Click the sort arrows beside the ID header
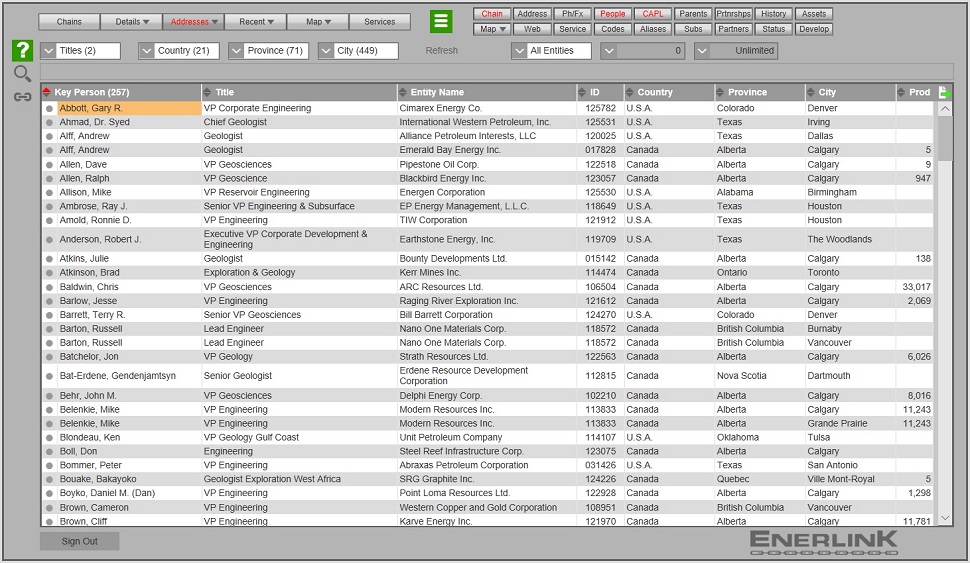Image resolution: width=970 pixels, height=563 pixels. pos(582,92)
